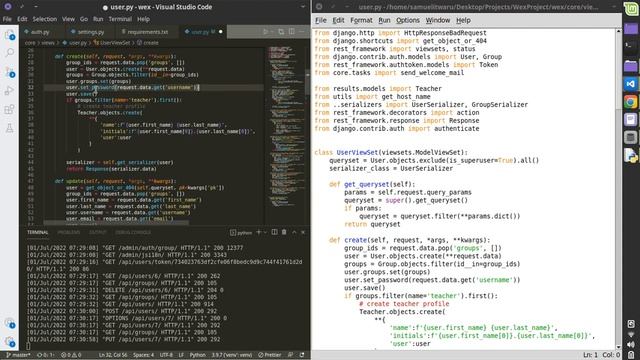Image resolution: width=640 pixels, height=360 pixels.
Task: Switch to Visual Studio Code from the panel
Action: 631,84
